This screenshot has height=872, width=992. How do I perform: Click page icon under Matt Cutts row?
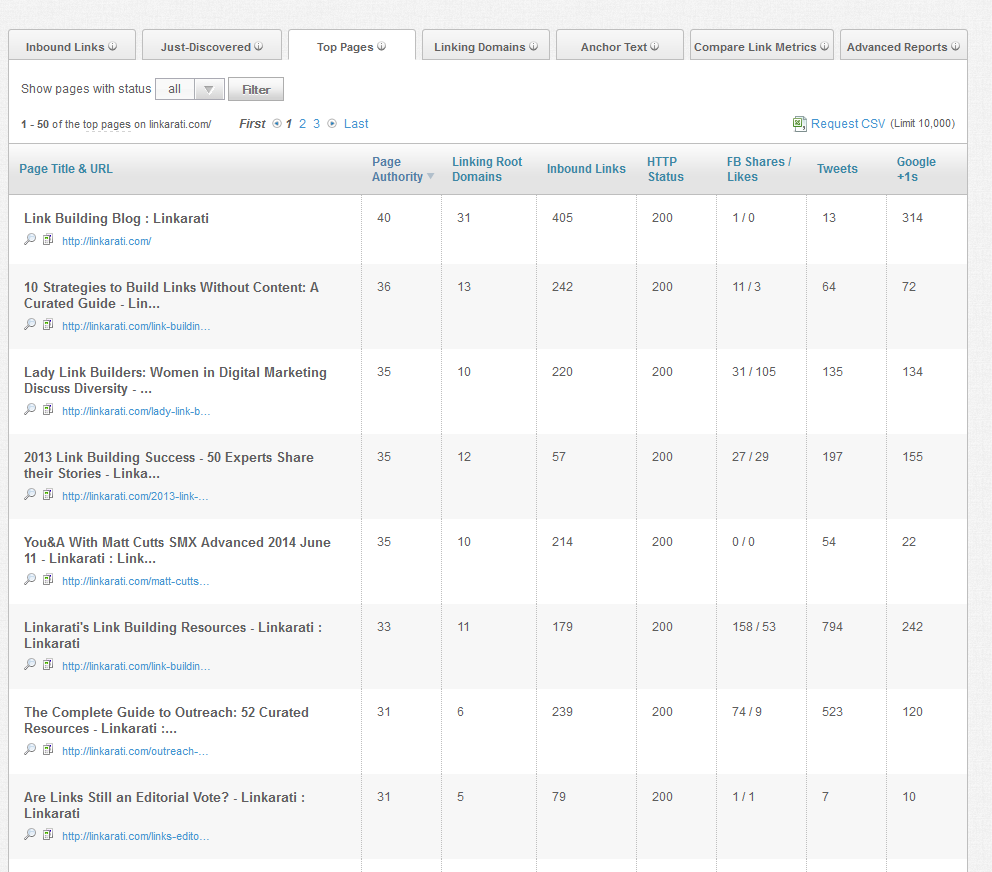[48, 580]
